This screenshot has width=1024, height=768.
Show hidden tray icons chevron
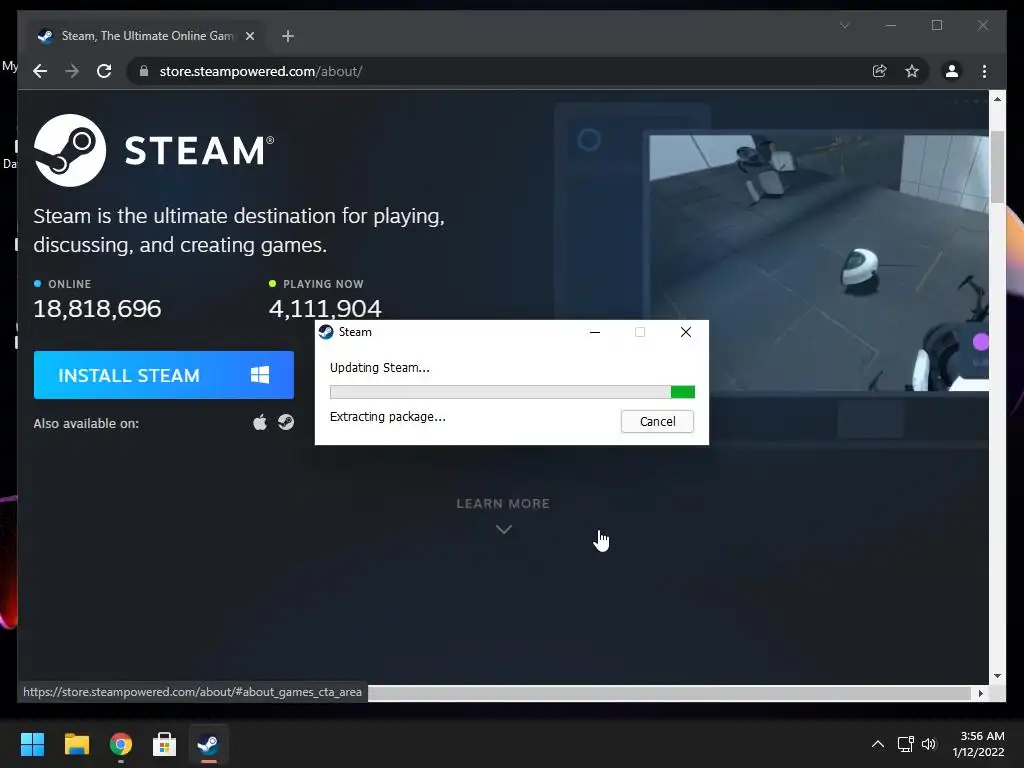(x=878, y=744)
